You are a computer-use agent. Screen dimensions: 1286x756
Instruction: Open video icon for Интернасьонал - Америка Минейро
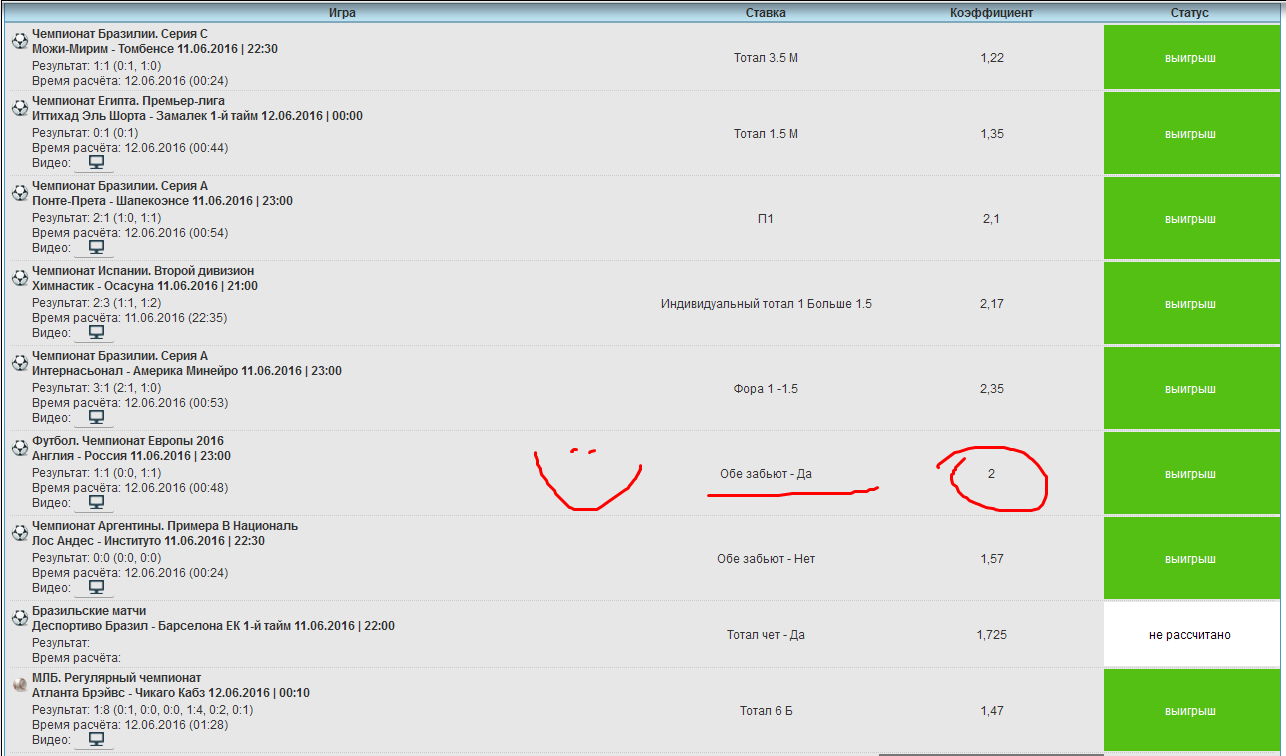[x=96, y=418]
